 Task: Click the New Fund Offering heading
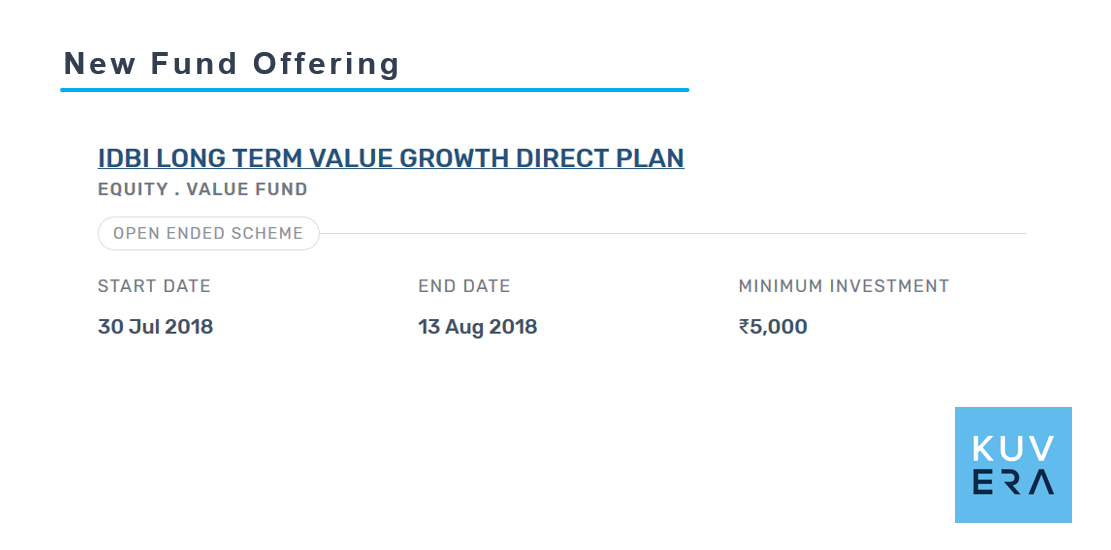(x=232, y=64)
